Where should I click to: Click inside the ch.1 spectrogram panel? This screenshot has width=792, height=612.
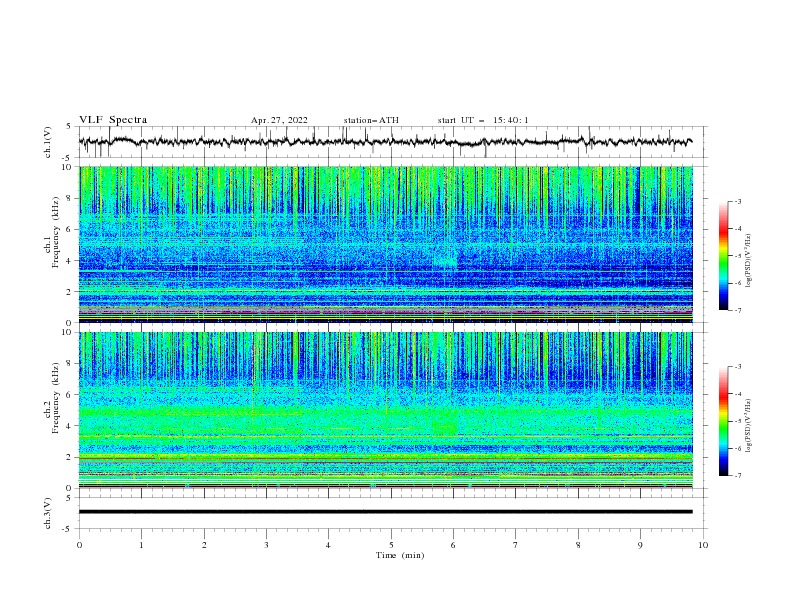click(385, 244)
